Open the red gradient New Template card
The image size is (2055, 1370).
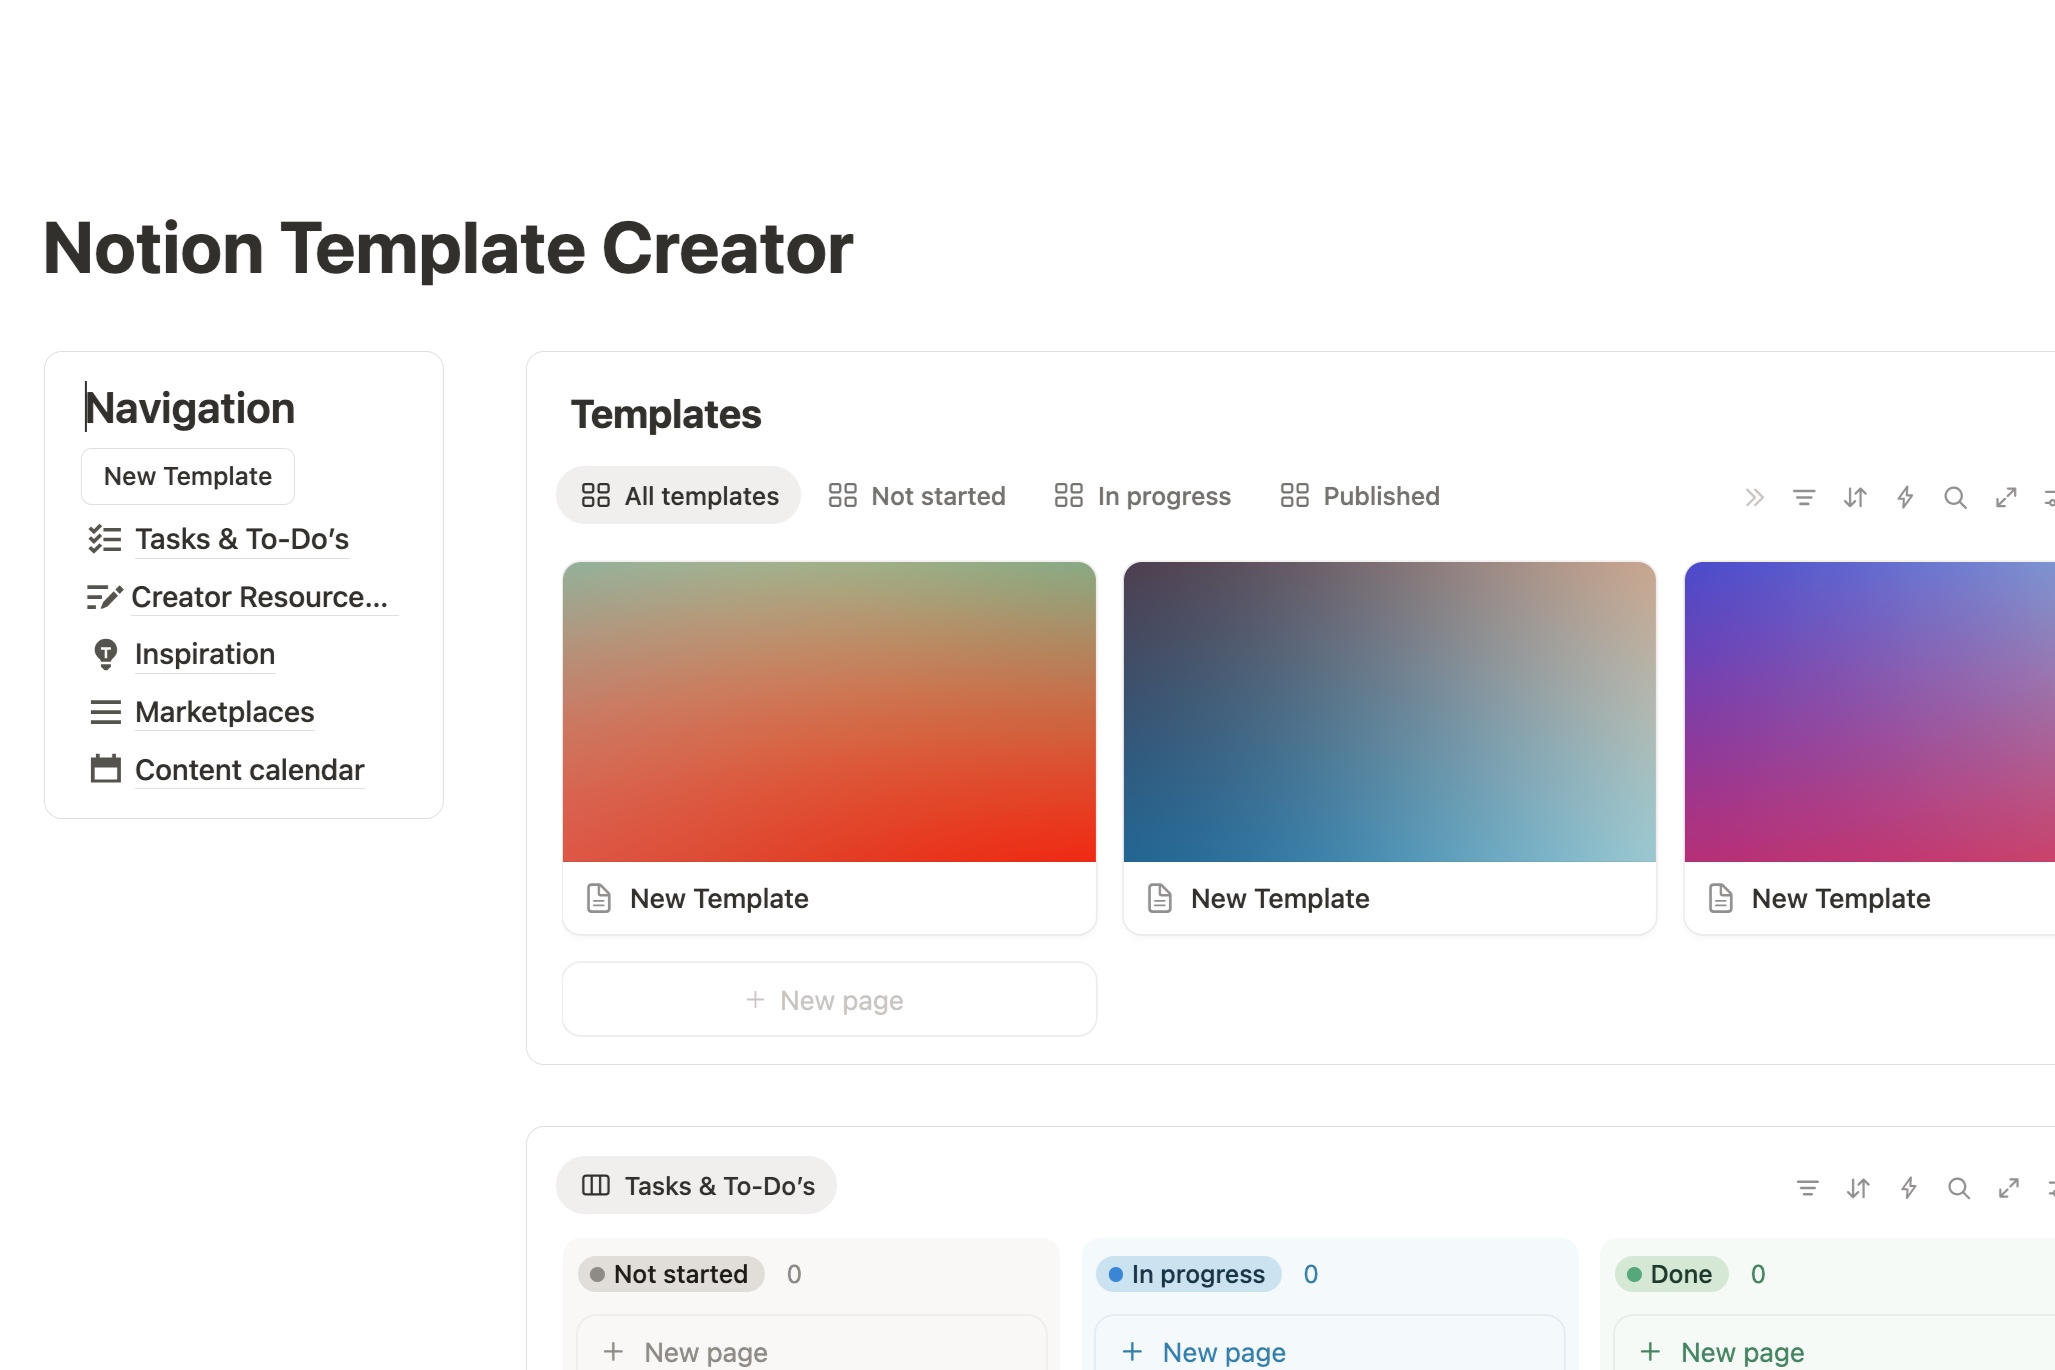(x=829, y=746)
